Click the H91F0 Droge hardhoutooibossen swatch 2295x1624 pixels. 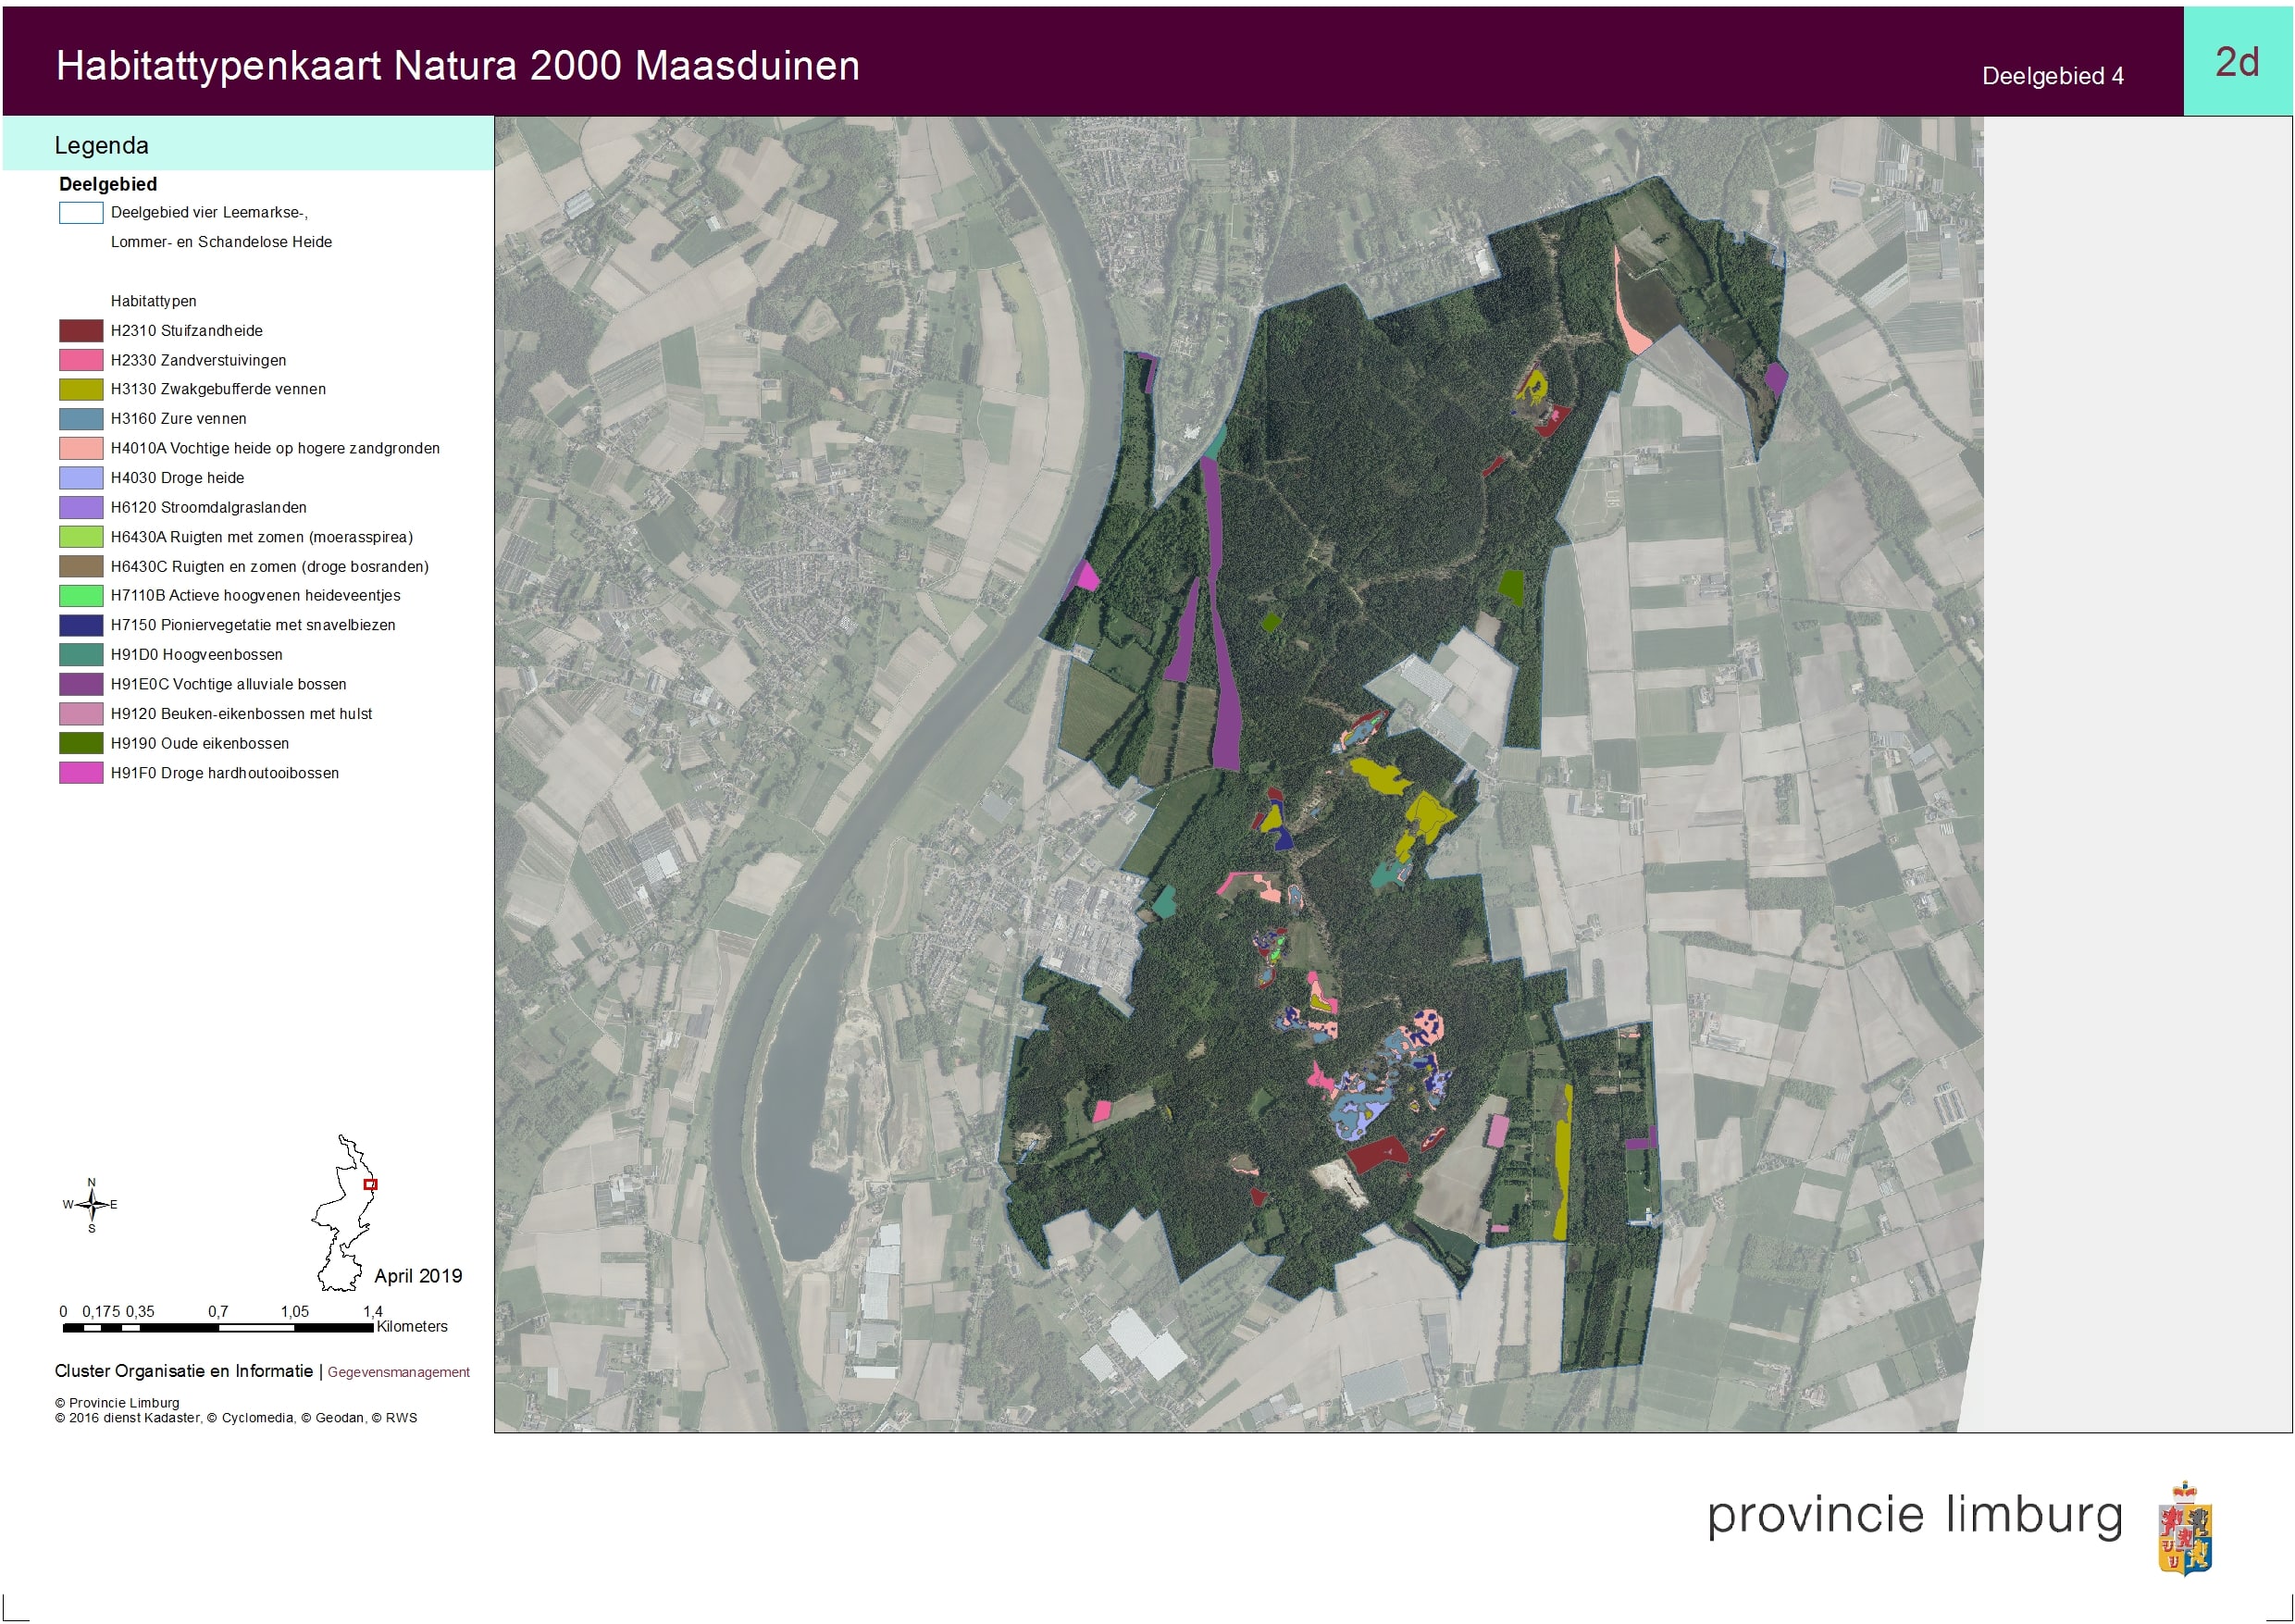tap(81, 773)
